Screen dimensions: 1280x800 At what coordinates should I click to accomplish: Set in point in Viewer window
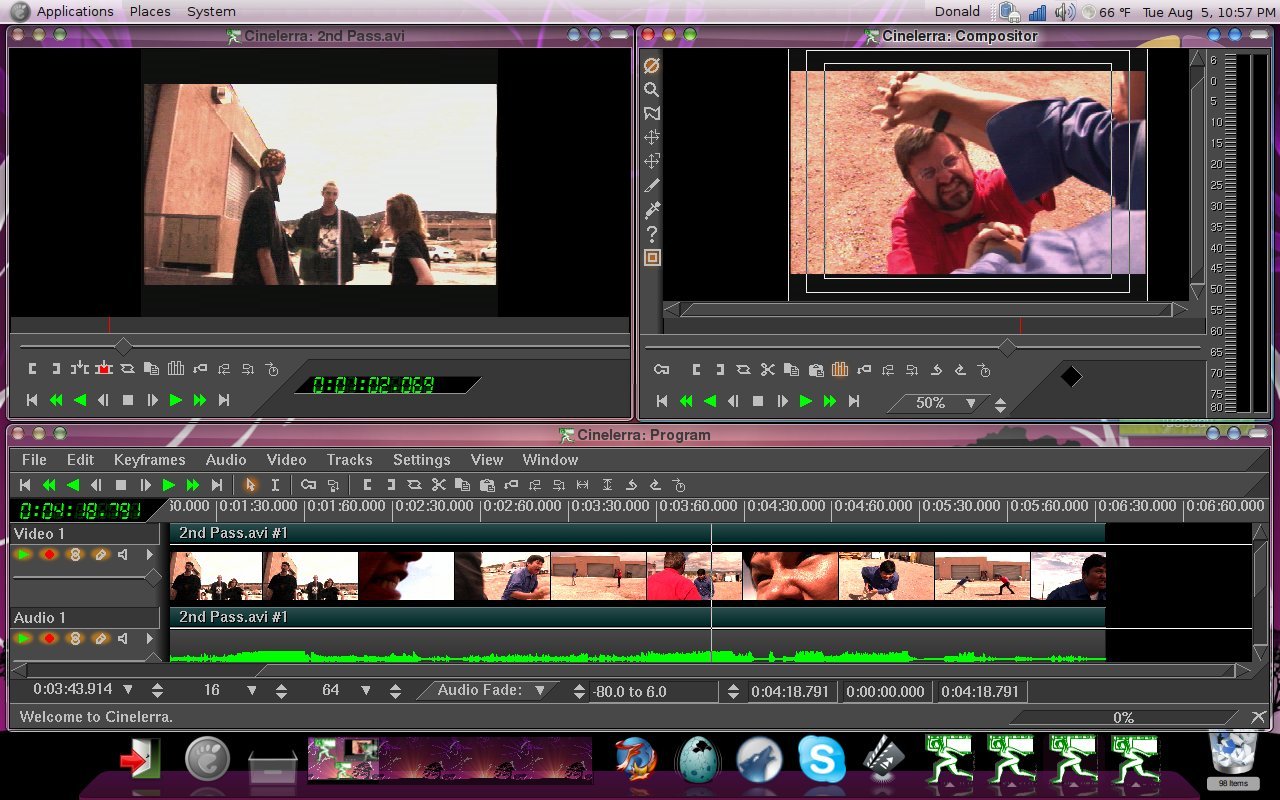coord(32,368)
